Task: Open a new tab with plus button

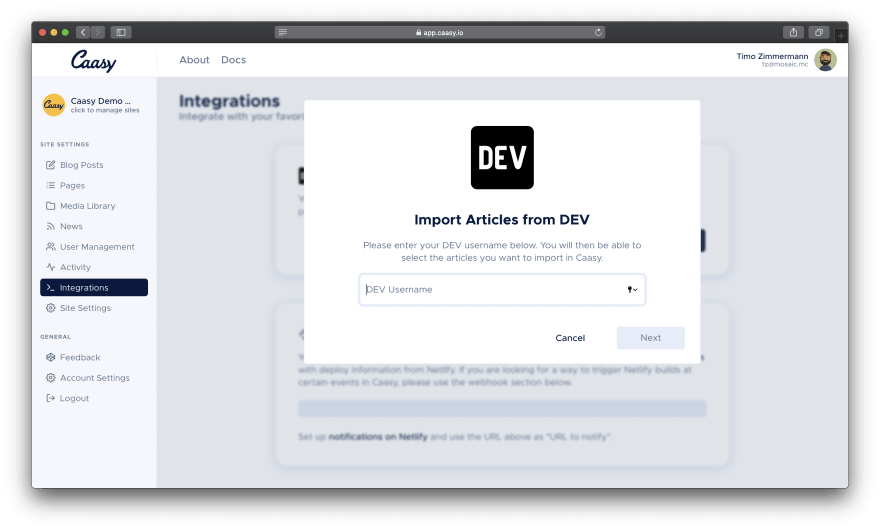Action: click(x=841, y=36)
